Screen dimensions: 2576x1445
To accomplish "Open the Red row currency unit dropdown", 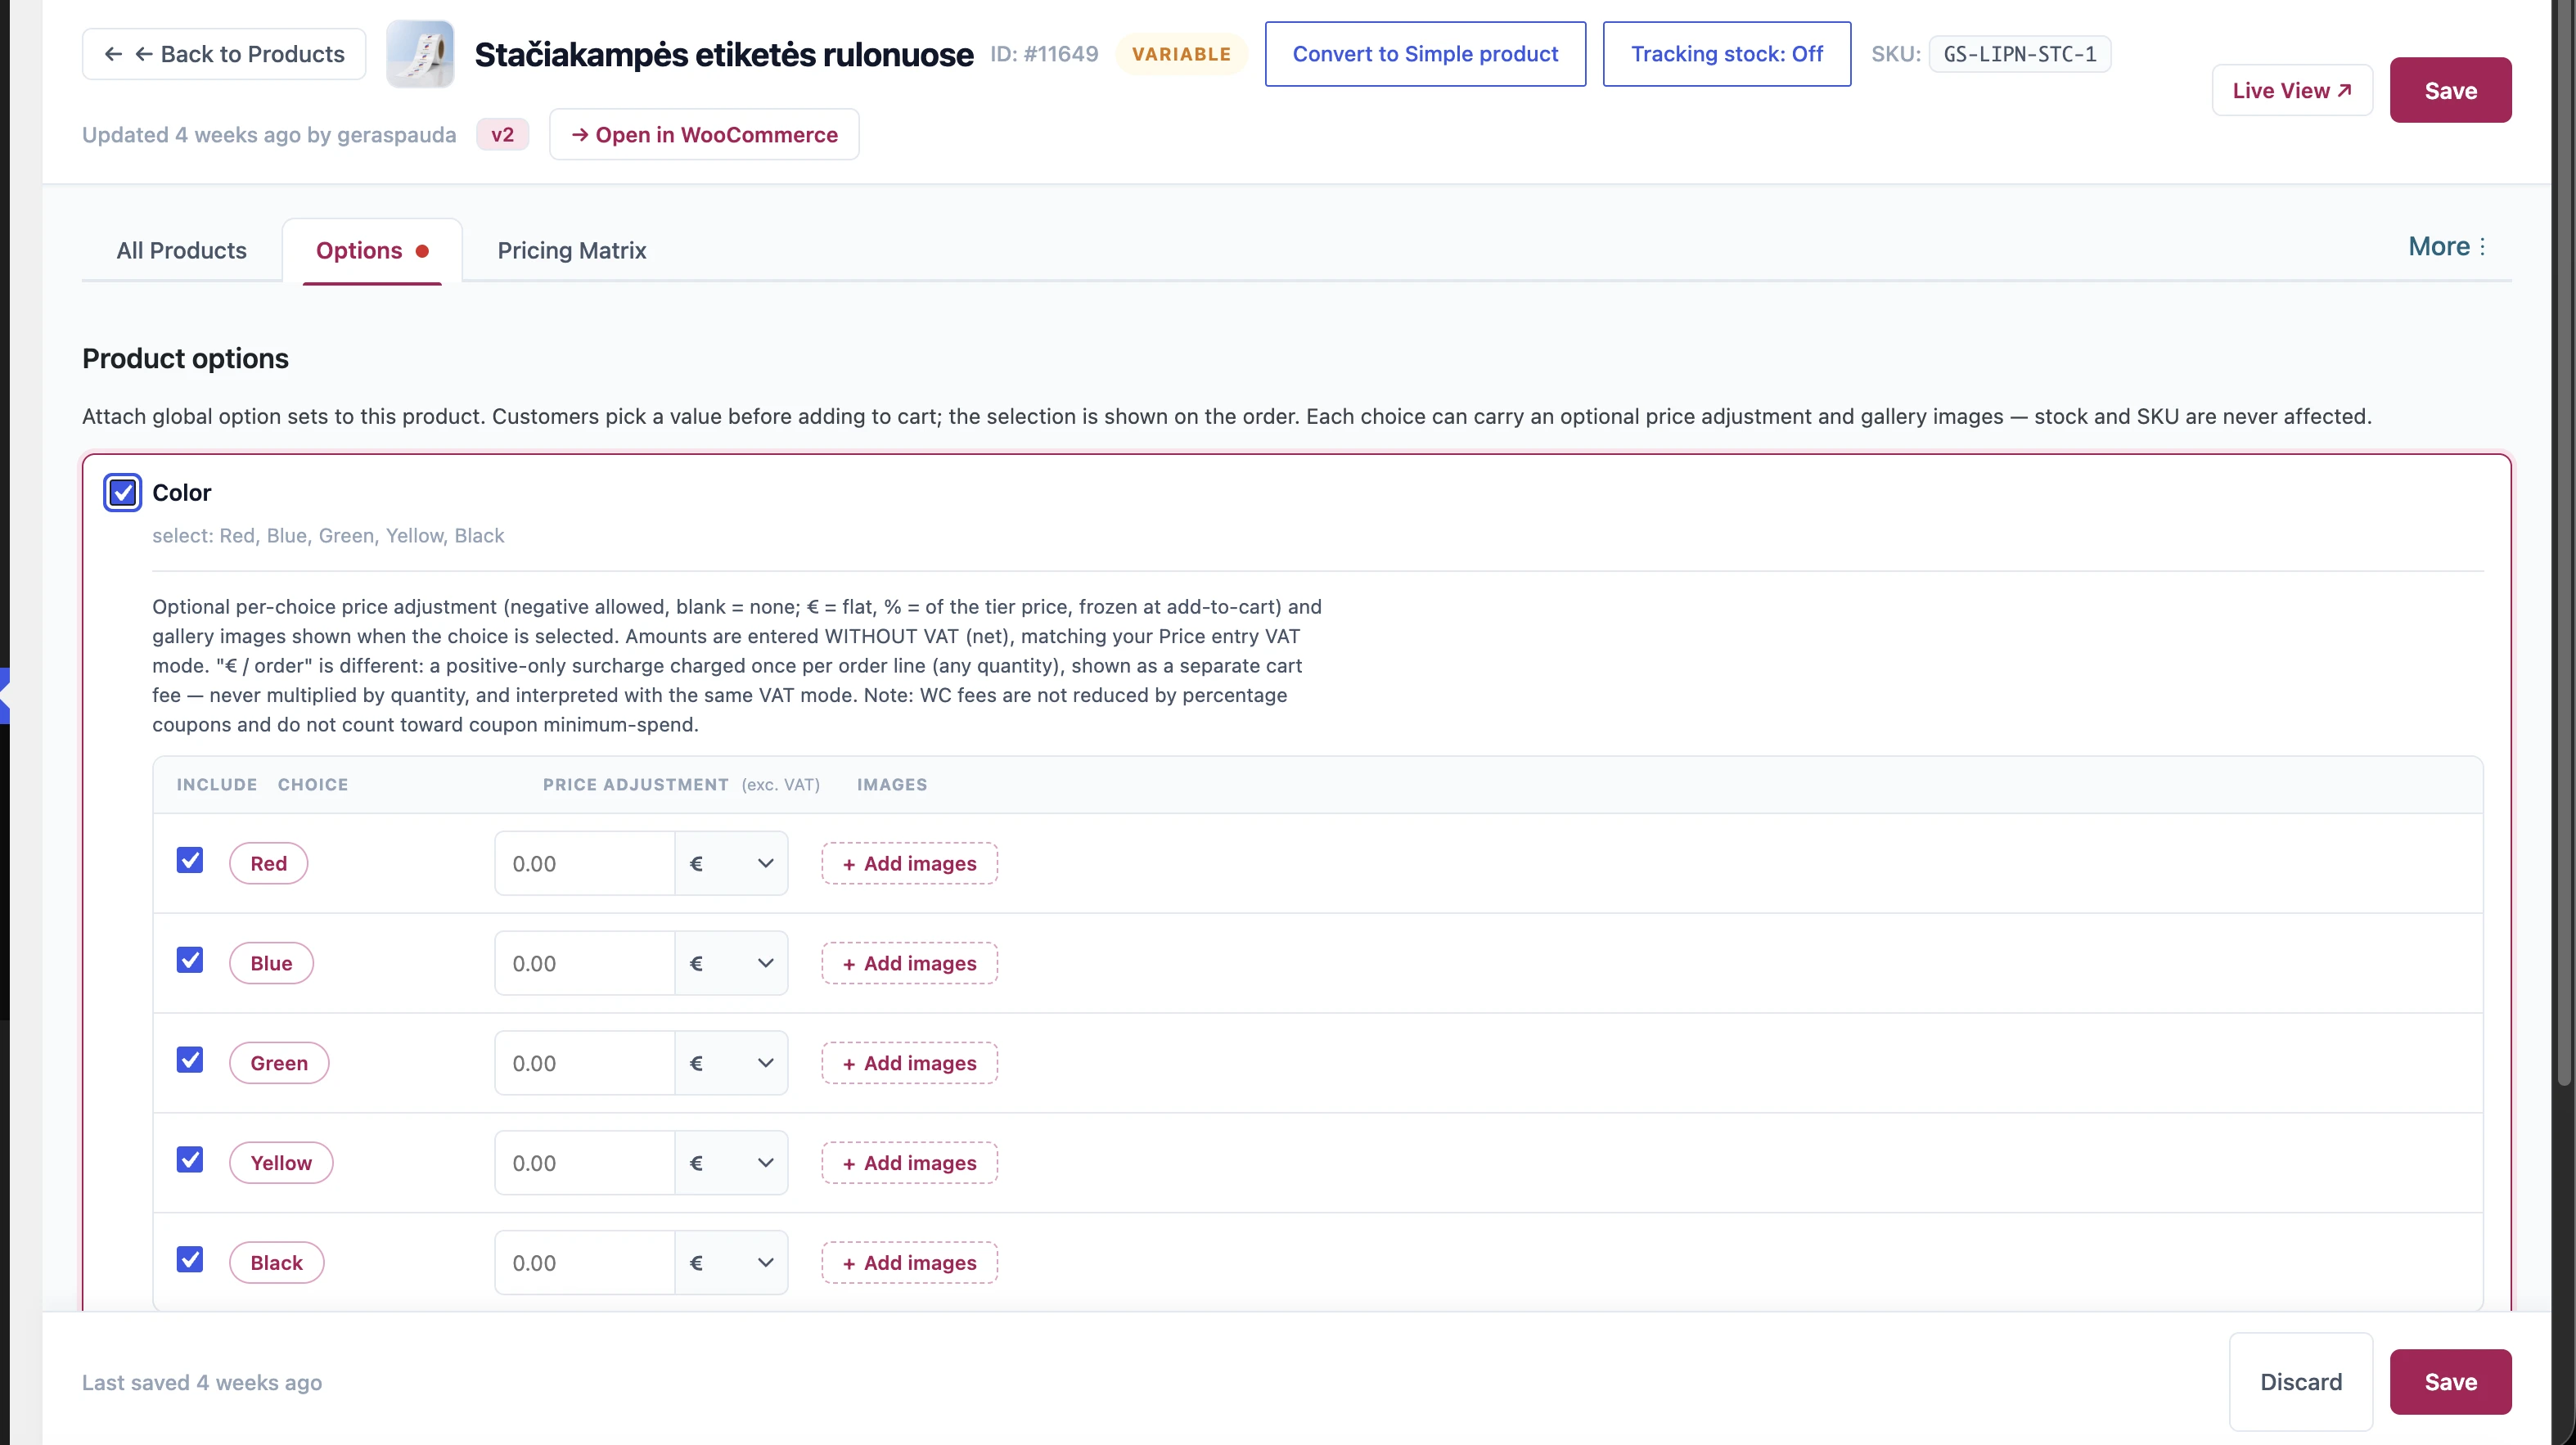I will pyautogui.click(x=731, y=863).
